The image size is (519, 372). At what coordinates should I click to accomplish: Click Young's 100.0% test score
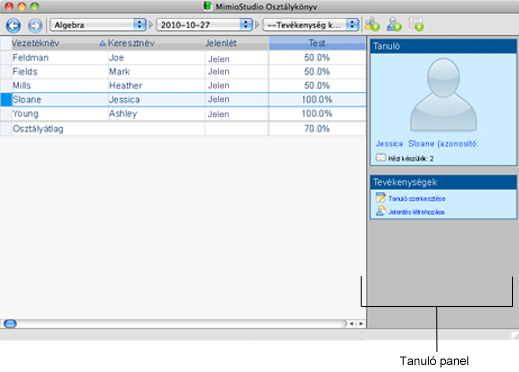click(317, 114)
